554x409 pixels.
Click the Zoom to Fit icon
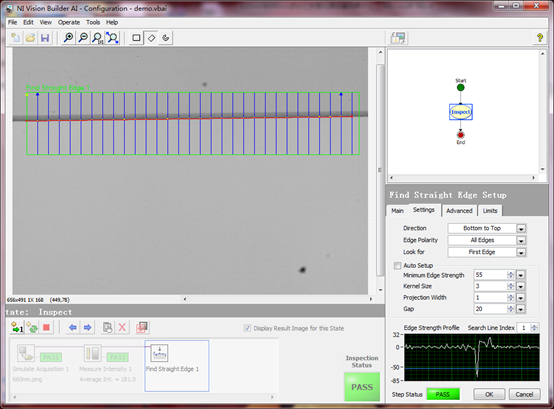pyautogui.click(x=112, y=38)
